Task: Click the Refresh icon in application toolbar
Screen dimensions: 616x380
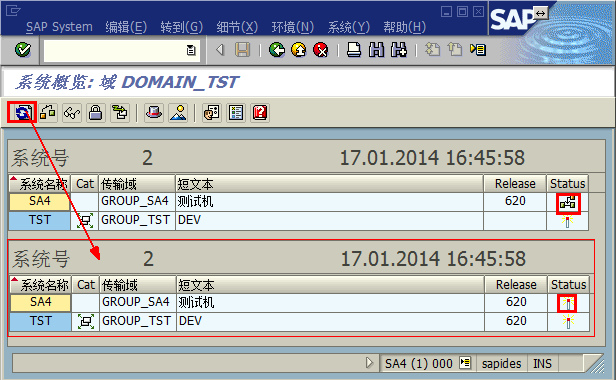Action: tap(23, 113)
